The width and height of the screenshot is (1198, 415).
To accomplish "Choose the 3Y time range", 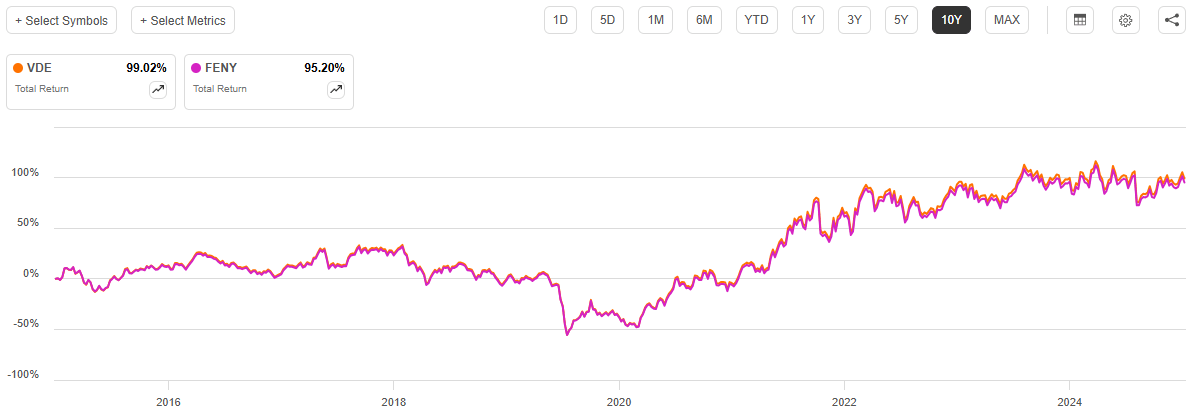I will pyautogui.click(x=854, y=20).
